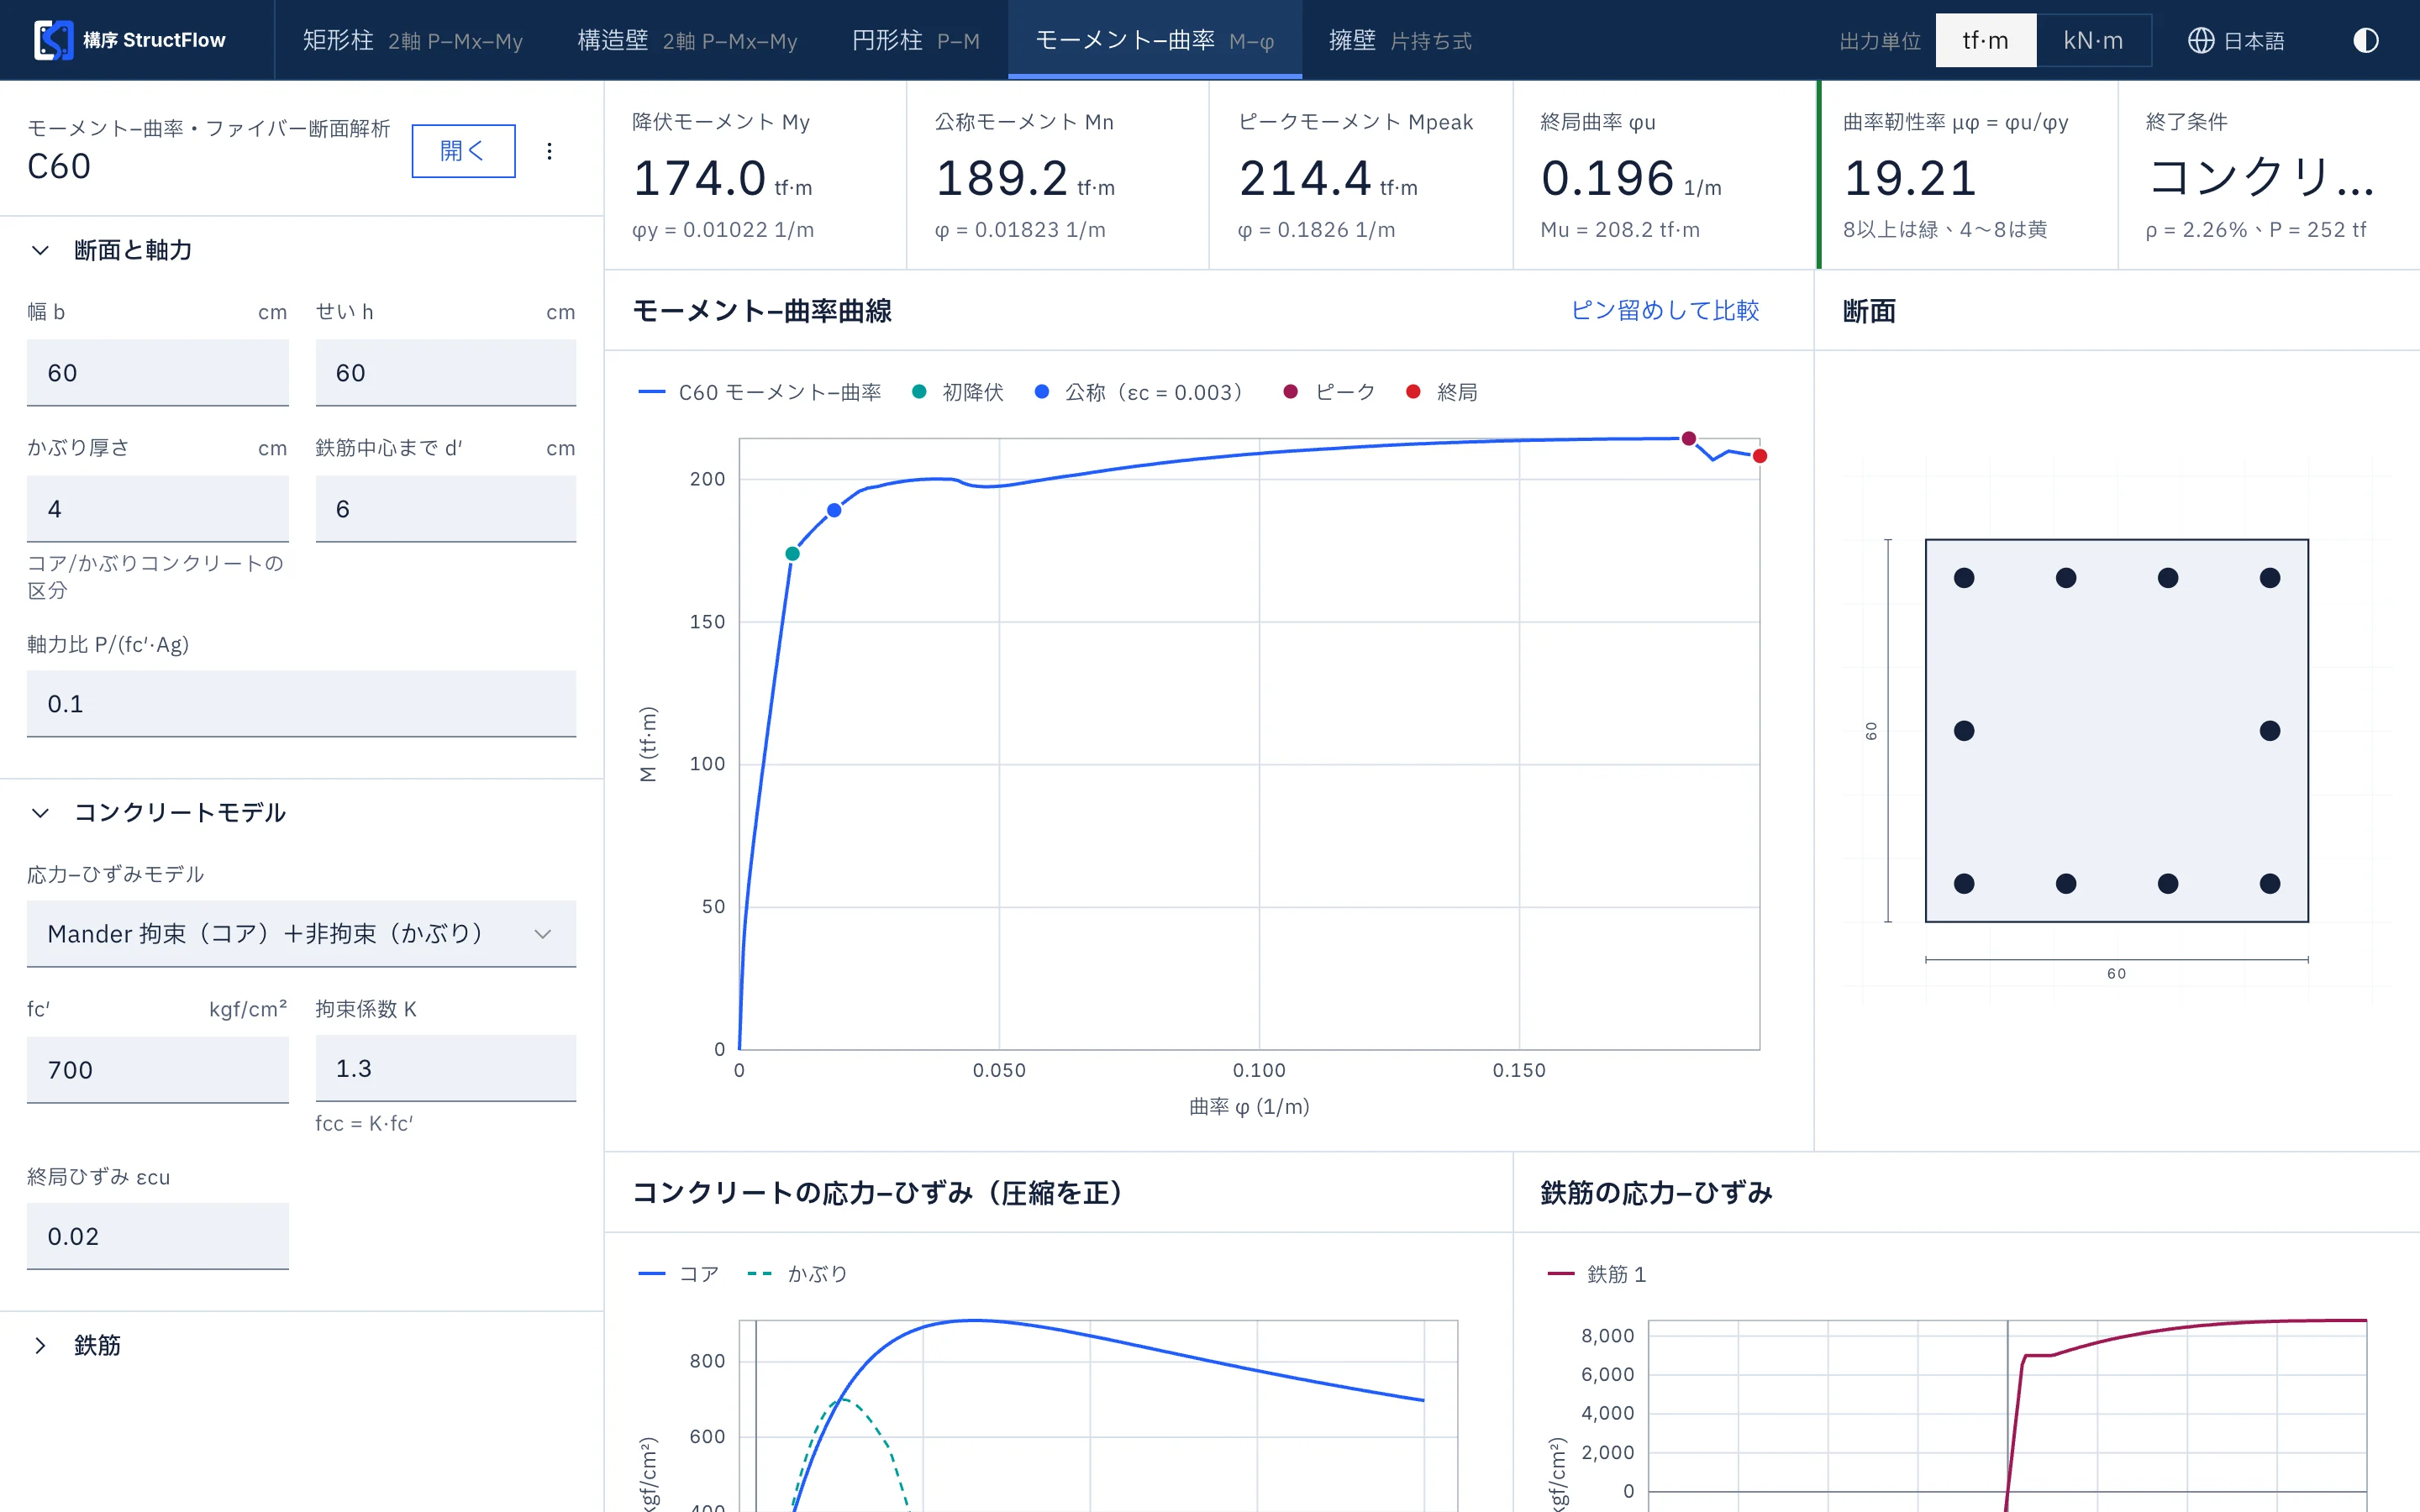Click the StructFlow logo icon
2420x1512 pixels.
53,40
